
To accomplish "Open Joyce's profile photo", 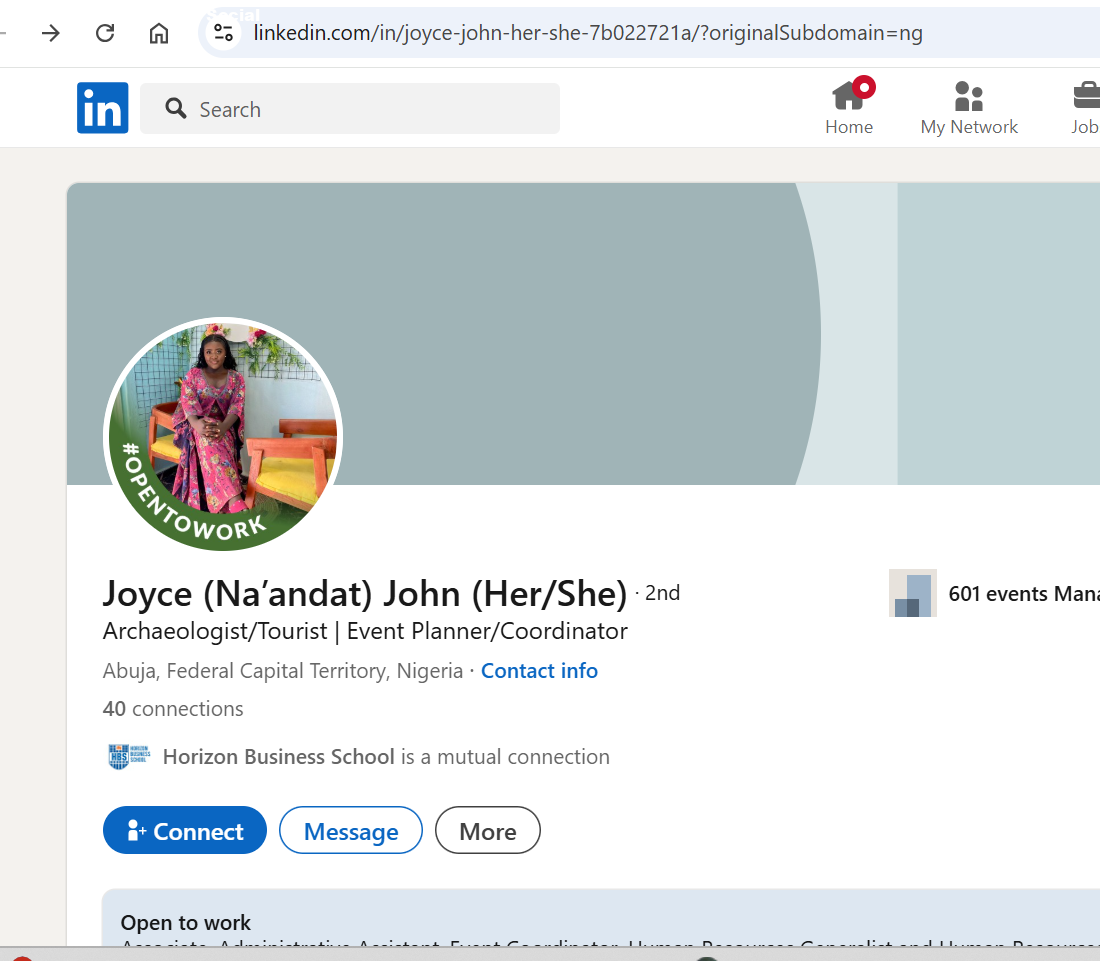I will [x=222, y=435].
